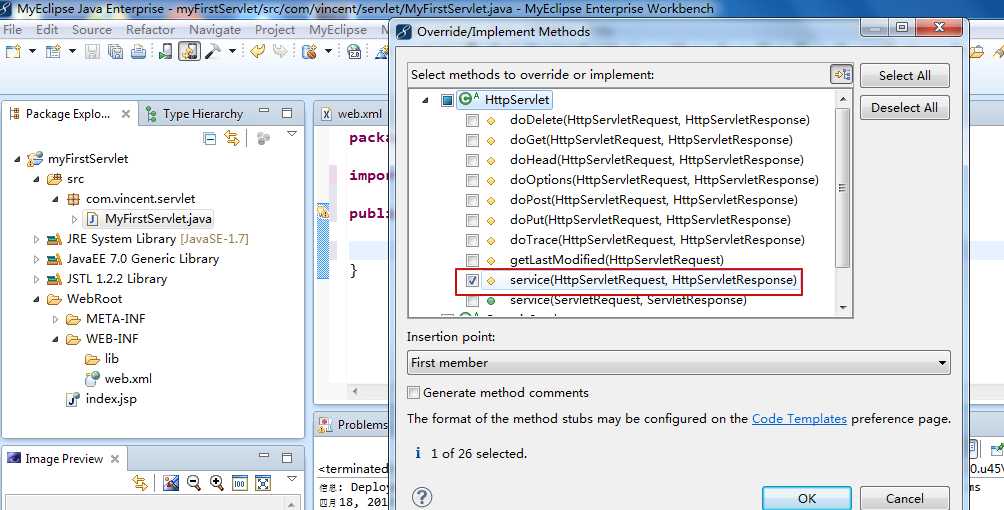Click the fit-to-window icon in Image Preview
1004x510 pixels.
263,483
